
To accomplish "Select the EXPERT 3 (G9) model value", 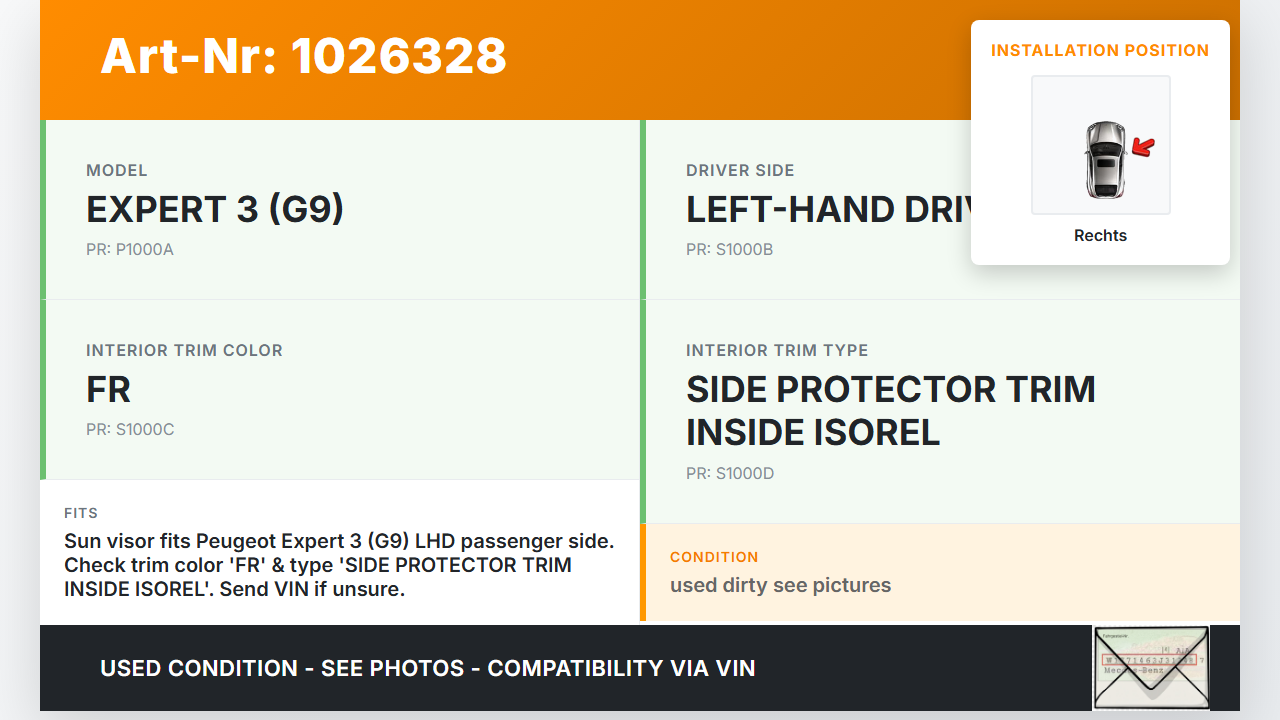I will 215,210.
